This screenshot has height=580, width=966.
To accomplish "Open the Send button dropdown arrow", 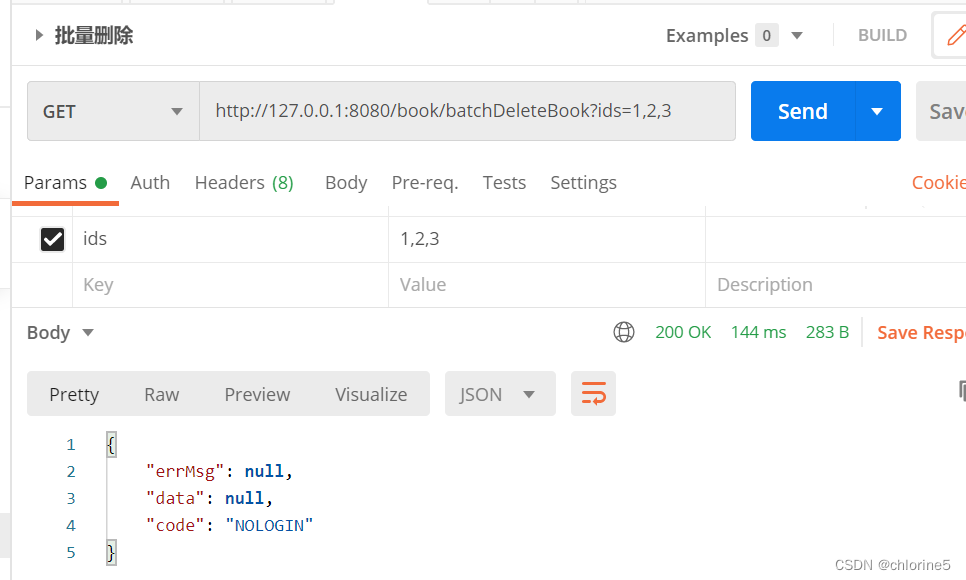I will click(877, 112).
